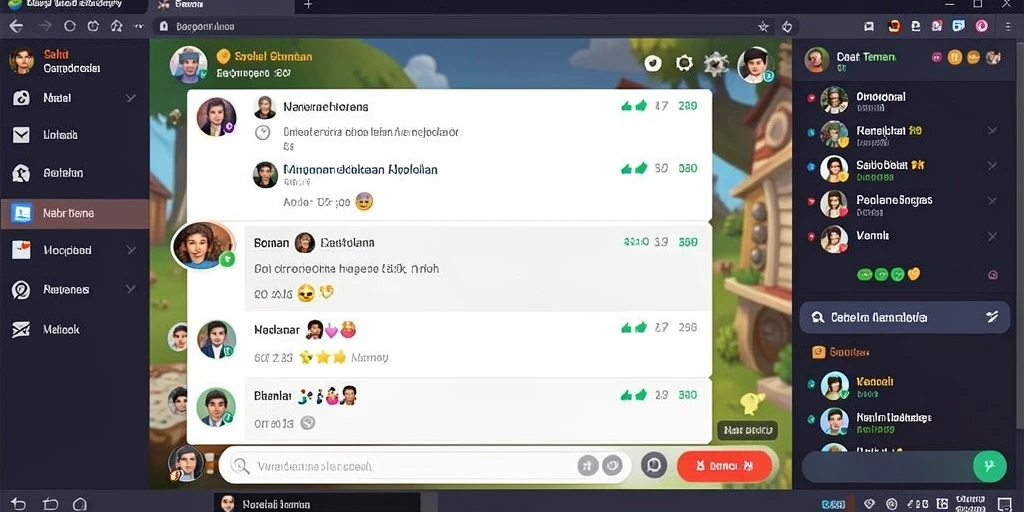This screenshot has width=1024, height=512.
Task: Click the white circle icon in header
Action: coord(653,63)
